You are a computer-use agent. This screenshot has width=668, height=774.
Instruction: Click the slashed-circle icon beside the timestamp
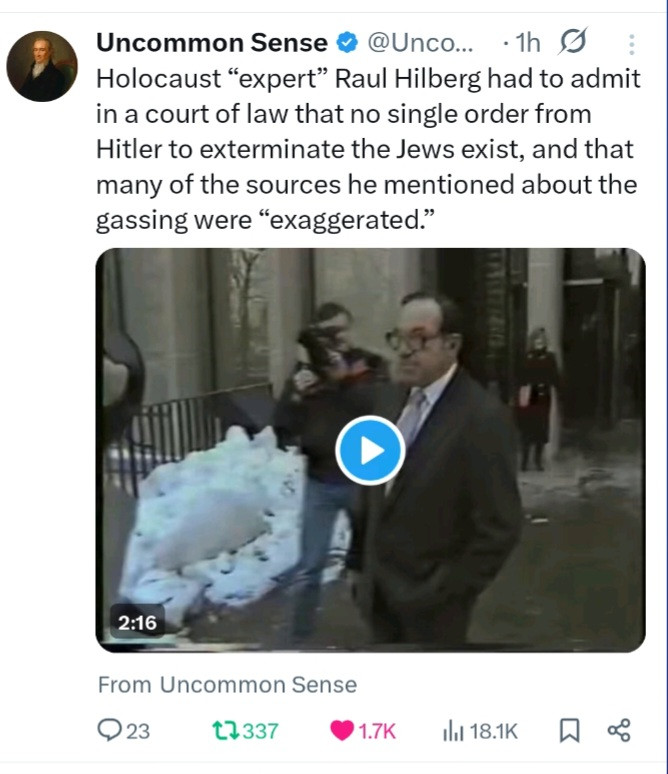[574, 43]
